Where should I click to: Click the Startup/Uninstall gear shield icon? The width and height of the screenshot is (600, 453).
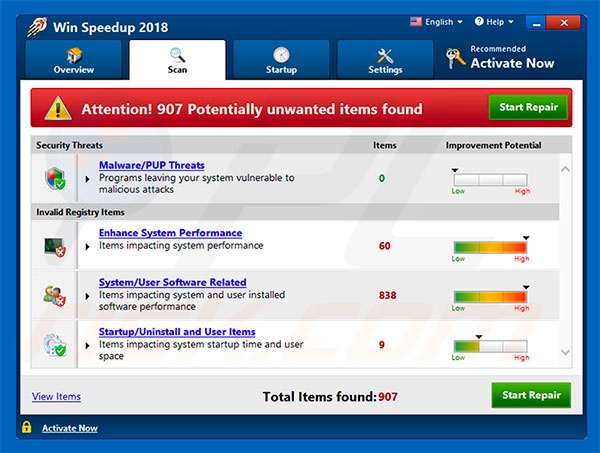pyautogui.click(x=55, y=345)
